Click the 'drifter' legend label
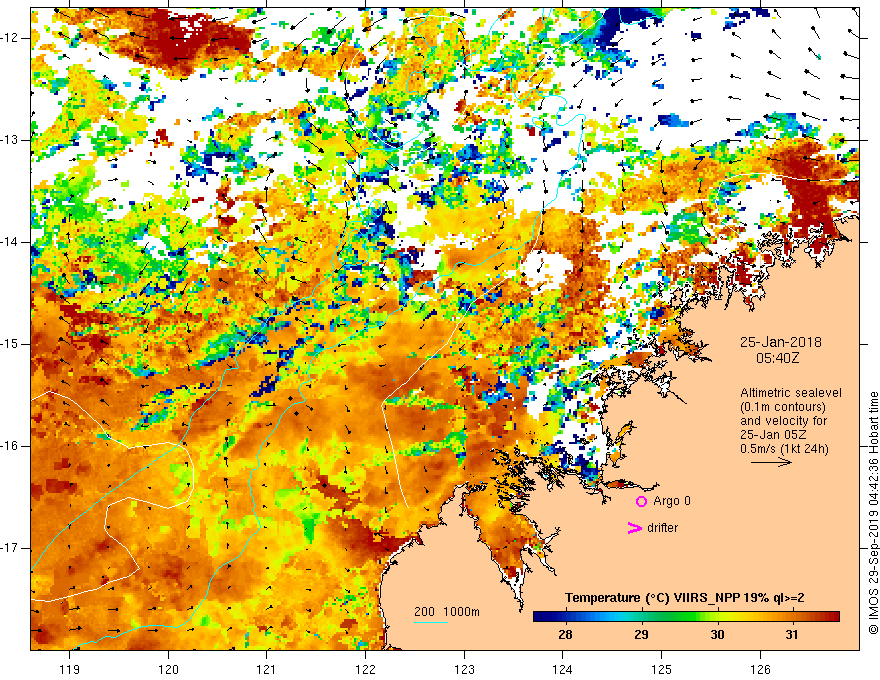Viewport: 880px width, 680px height. pos(662,528)
